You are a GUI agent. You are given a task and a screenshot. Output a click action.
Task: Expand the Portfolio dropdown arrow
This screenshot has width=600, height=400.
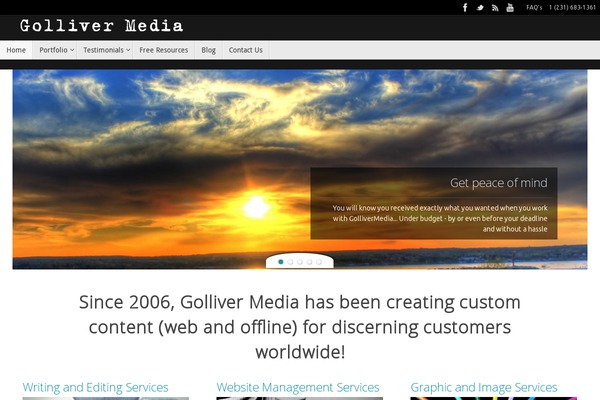click(x=72, y=50)
